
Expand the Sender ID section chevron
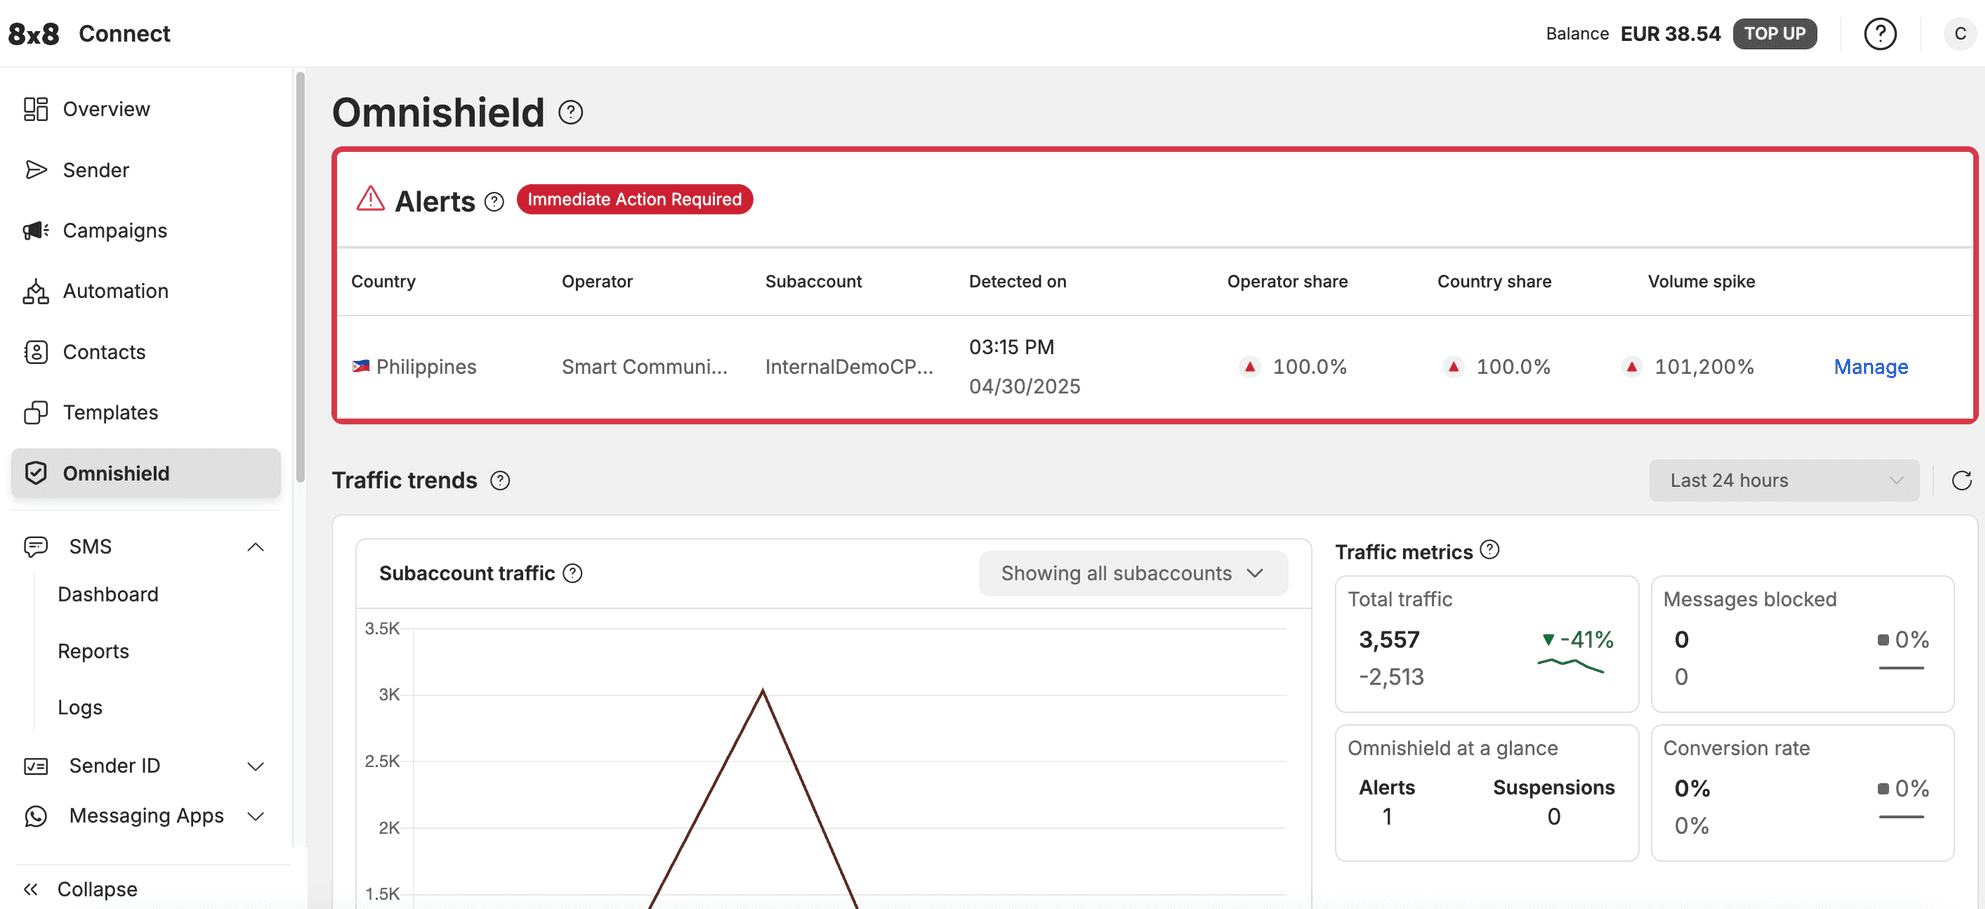coord(256,767)
